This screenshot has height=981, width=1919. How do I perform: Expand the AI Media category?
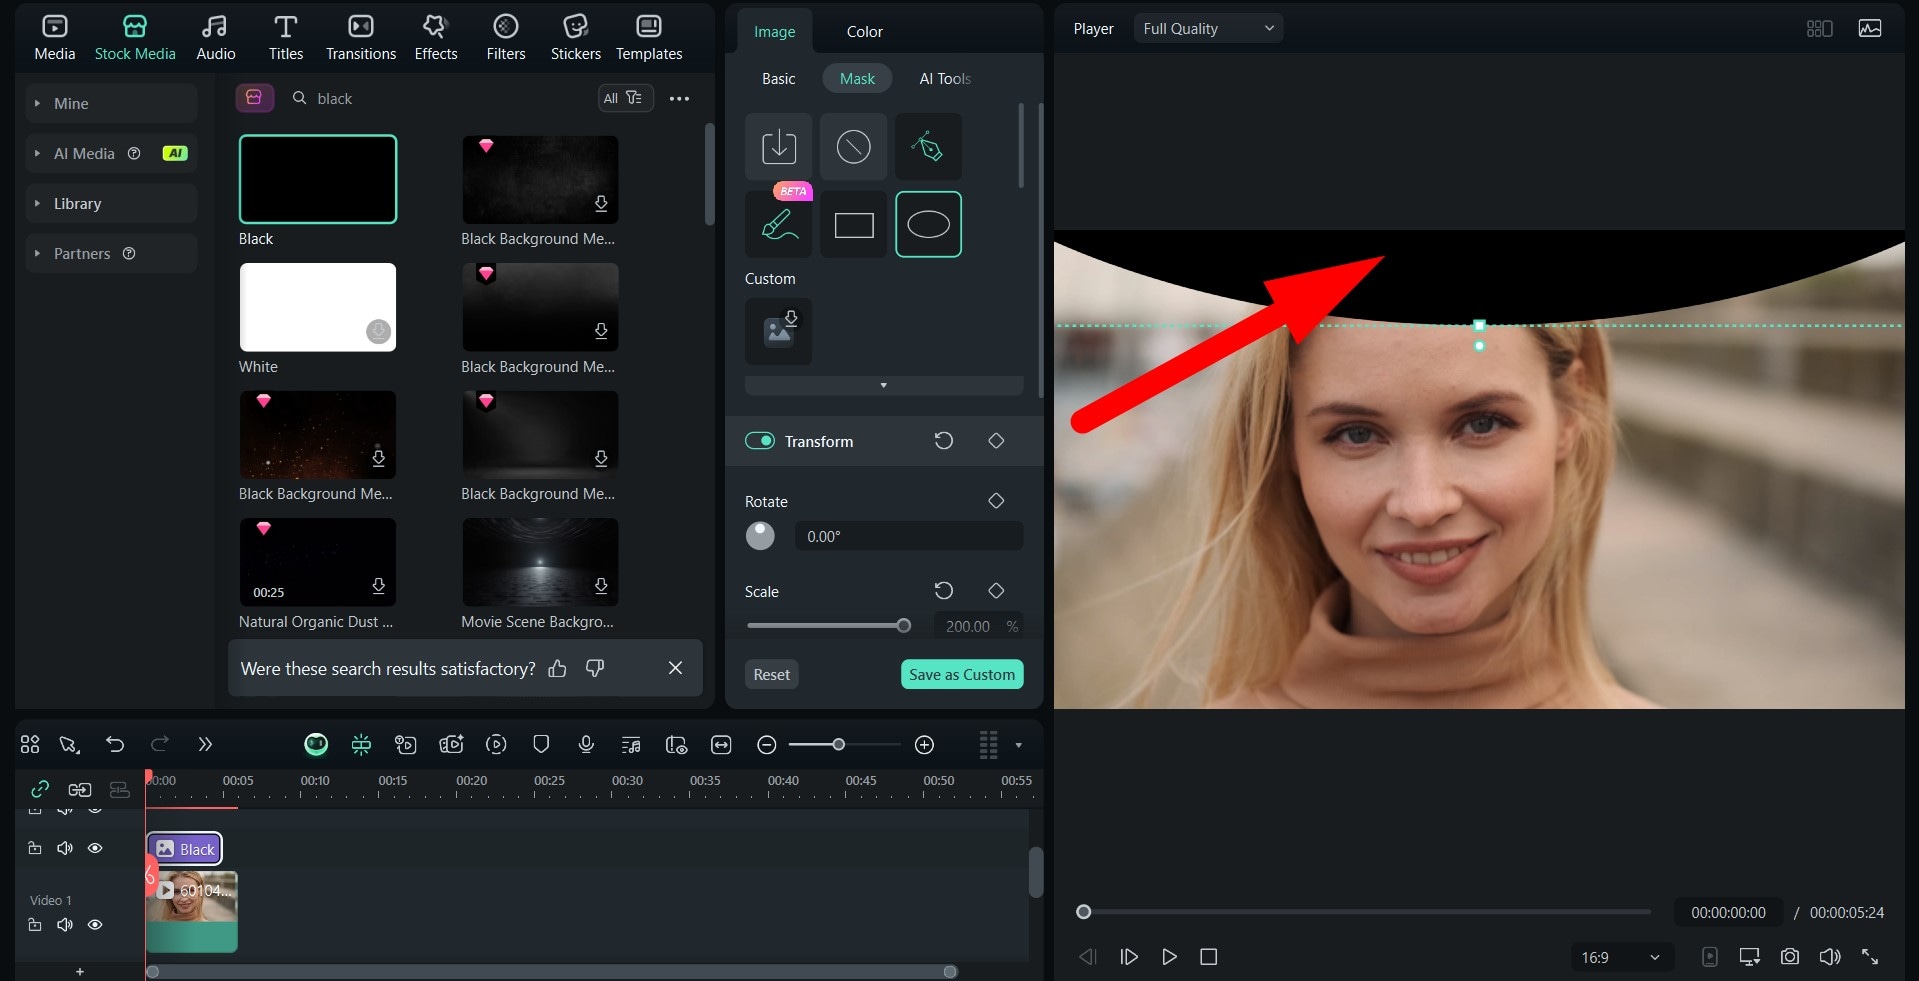coord(111,153)
